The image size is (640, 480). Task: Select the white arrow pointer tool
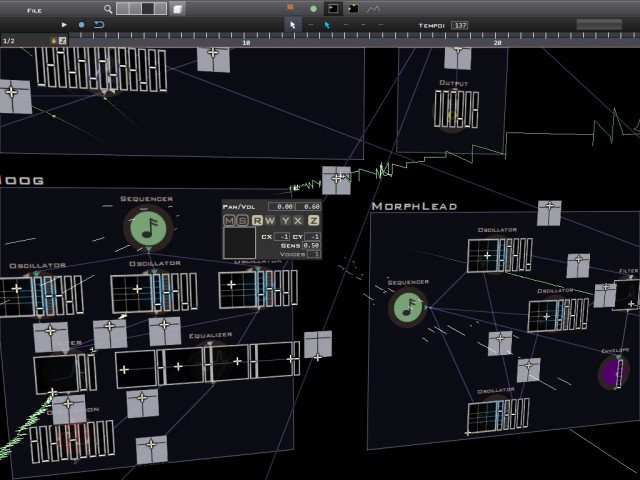click(x=292, y=24)
